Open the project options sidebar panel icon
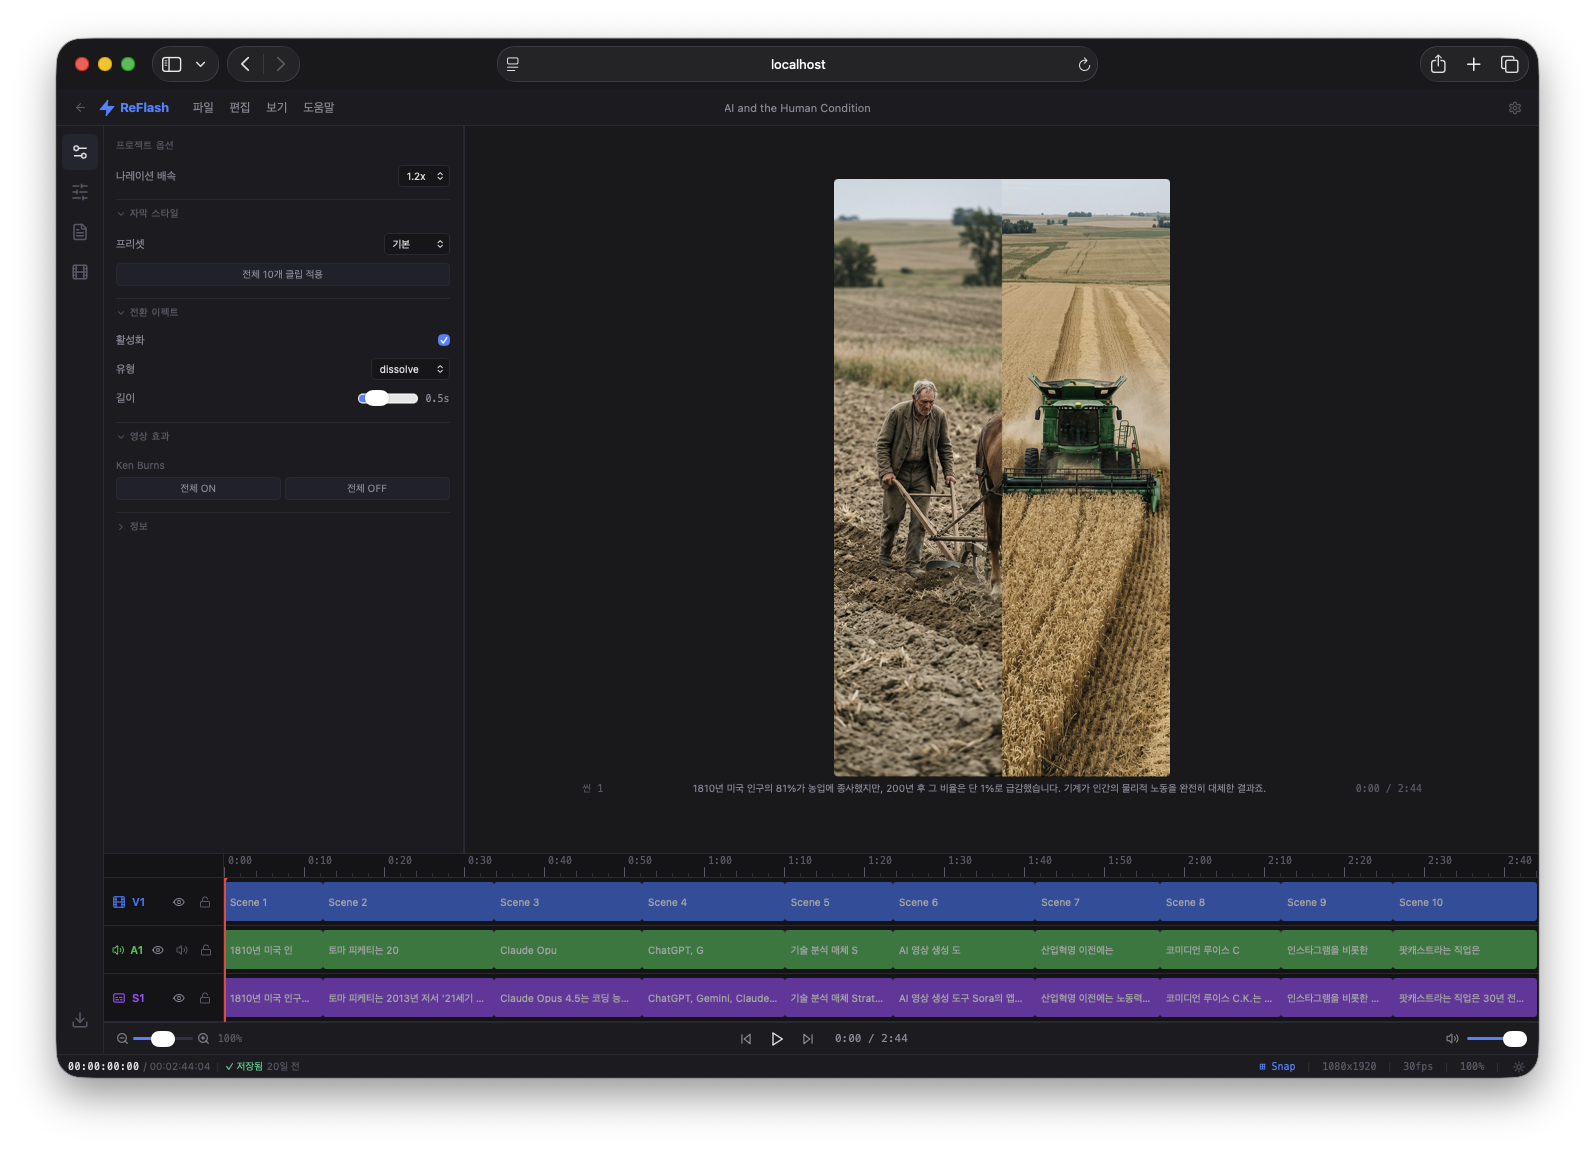 click(x=80, y=152)
